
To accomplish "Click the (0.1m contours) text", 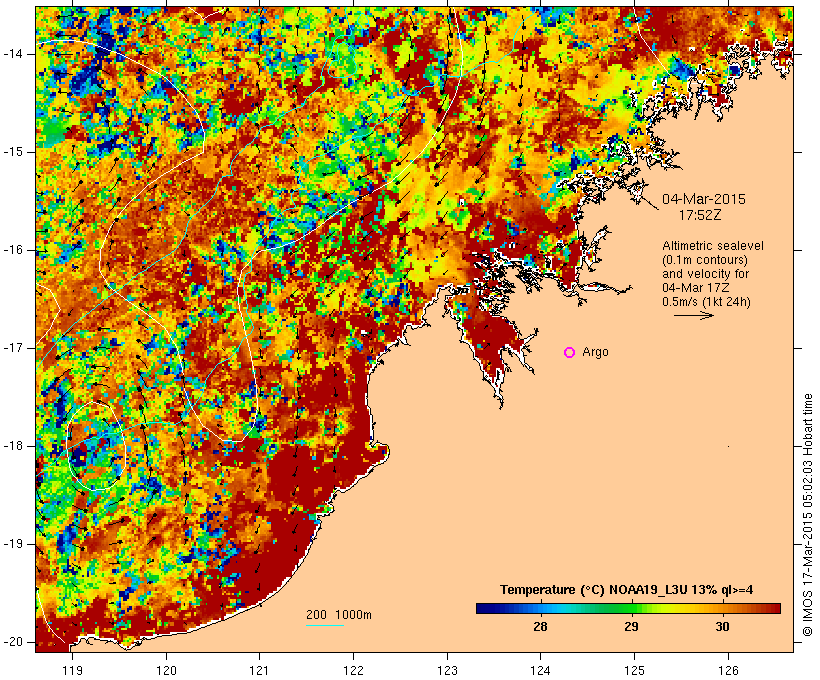I will pos(705,260).
